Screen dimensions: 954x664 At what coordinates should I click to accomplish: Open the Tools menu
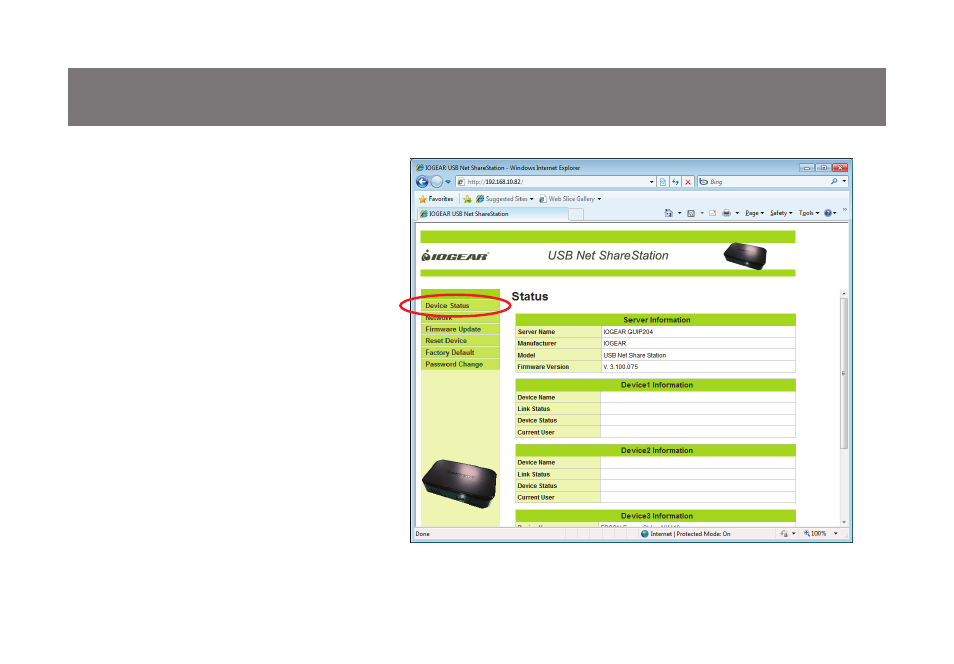tap(809, 213)
